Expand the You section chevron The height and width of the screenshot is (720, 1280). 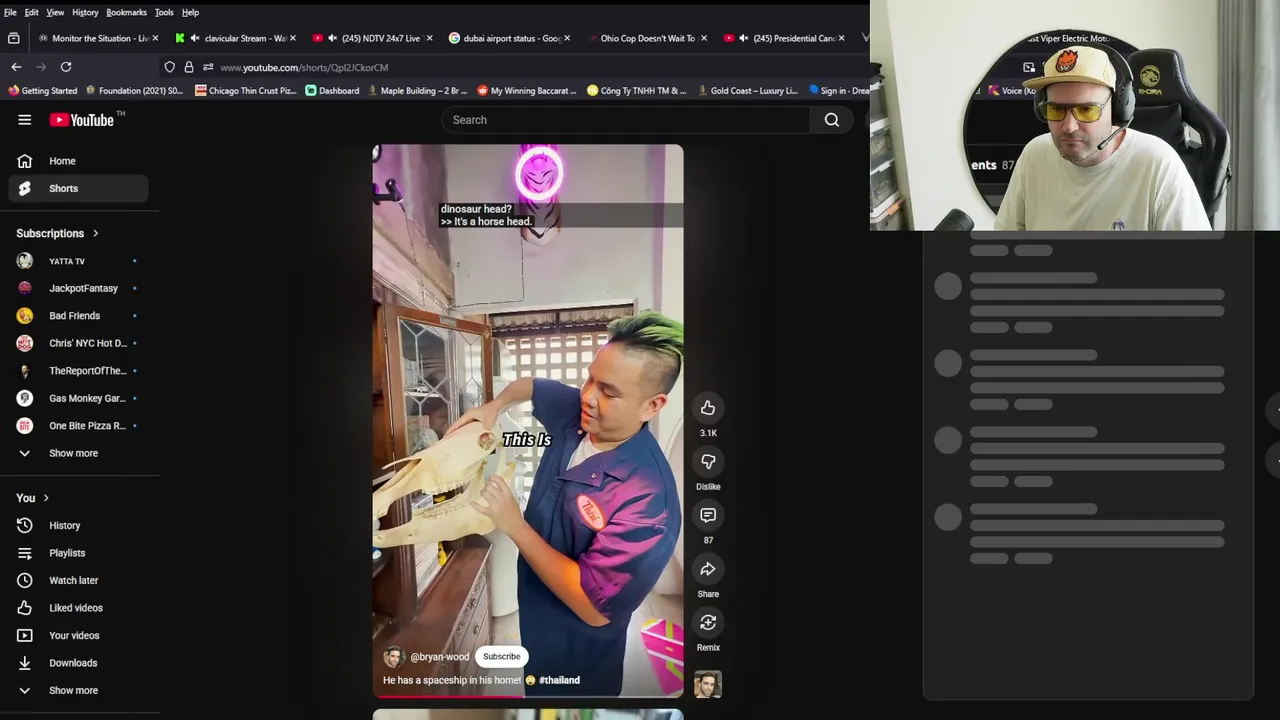46,498
